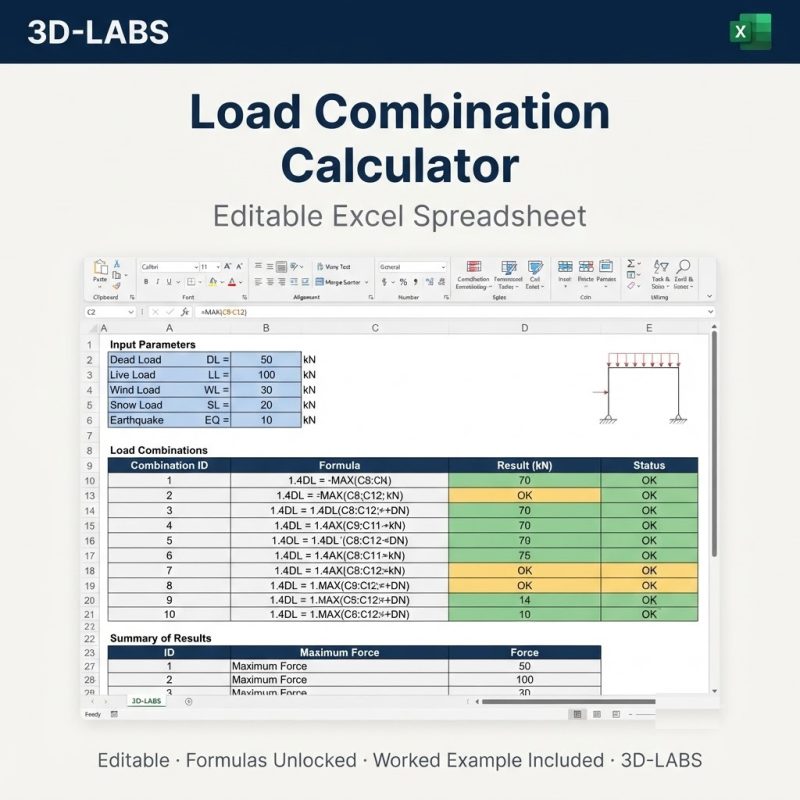This screenshot has width=800, height=800.
Task: Toggle Bold formatting
Action: click(x=146, y=282)
